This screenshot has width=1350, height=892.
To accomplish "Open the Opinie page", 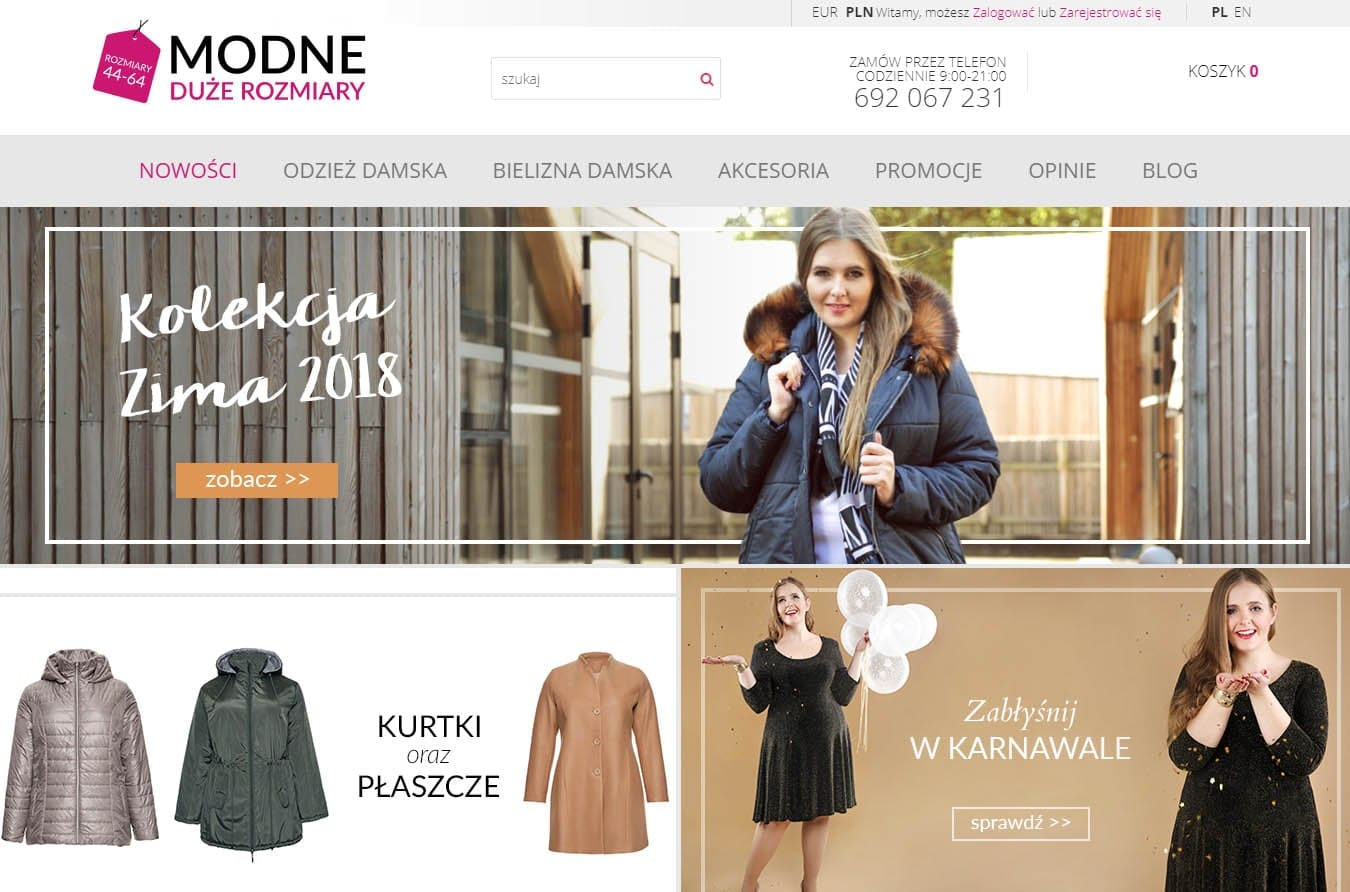I will (1062, 171).
